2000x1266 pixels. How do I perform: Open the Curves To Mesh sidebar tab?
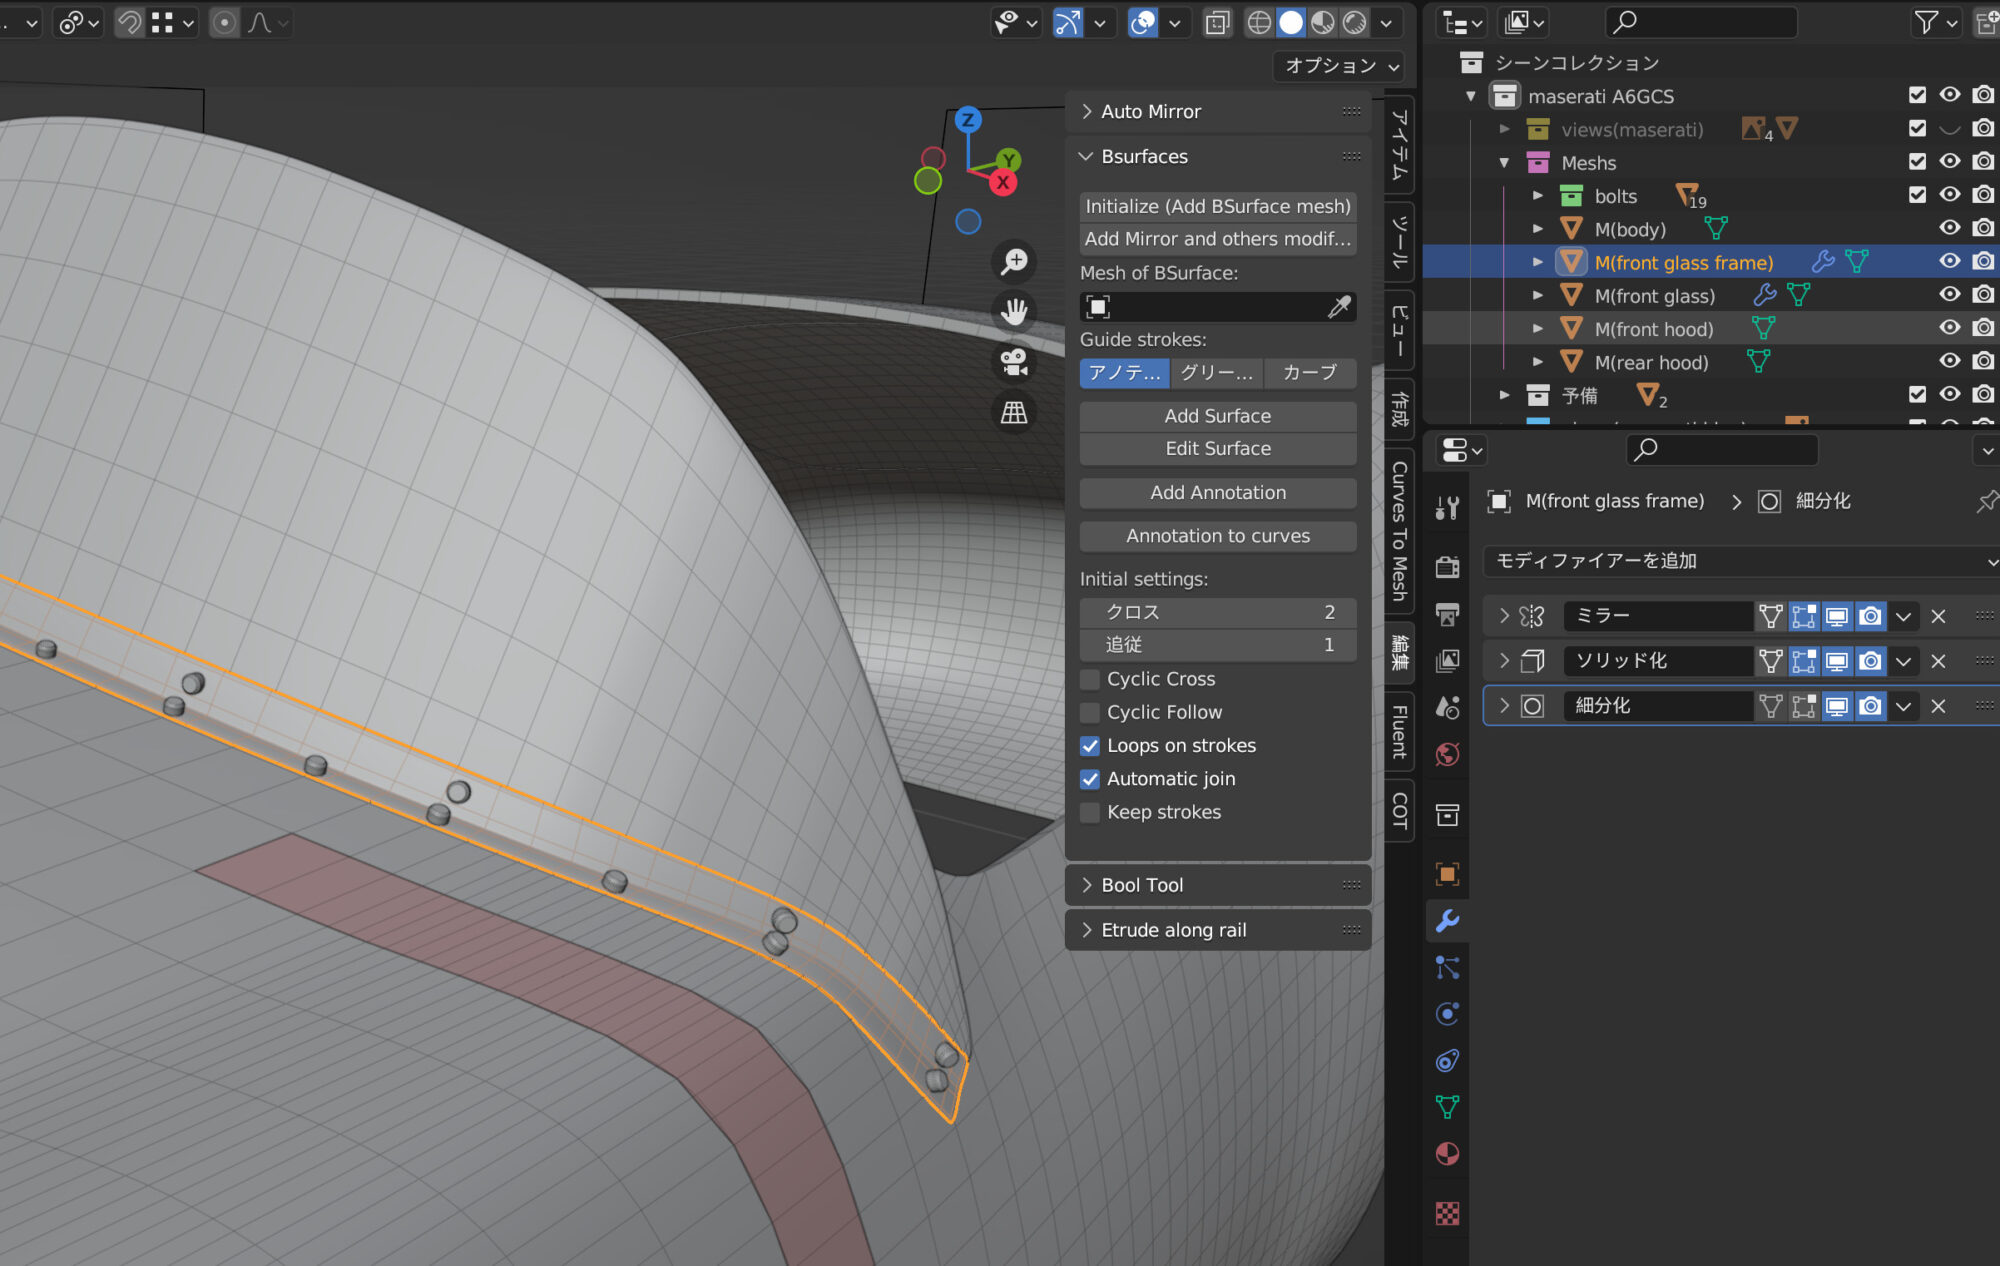click(x=1400, y=530)
